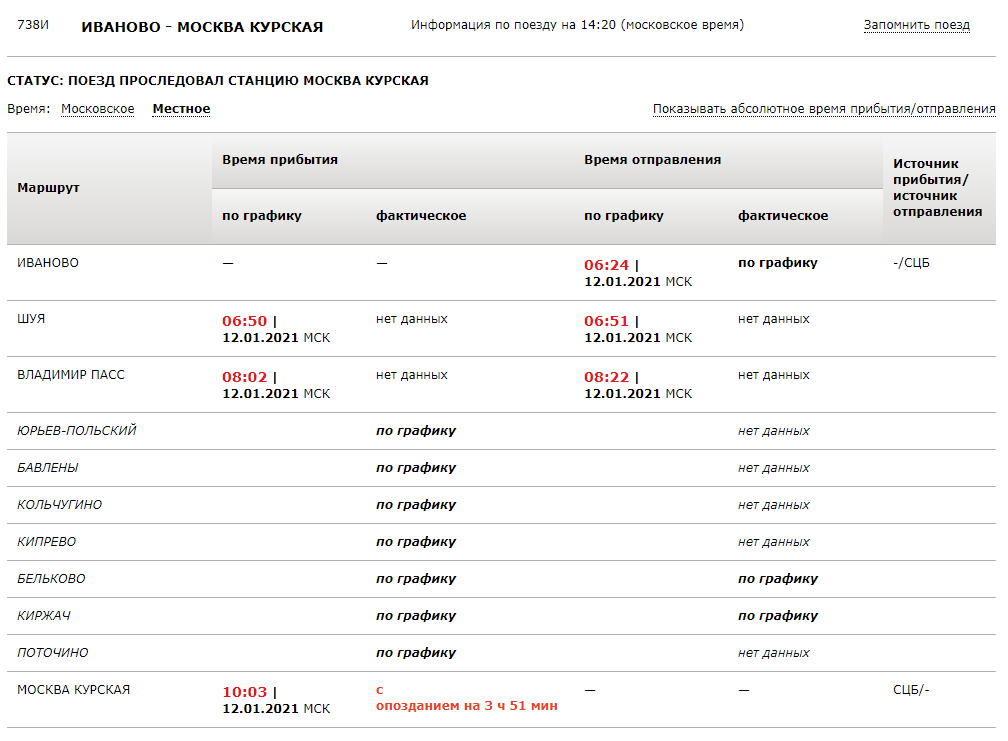Click the "Запомнить поезд" link
The width and height of the screenshot is (1008, 741).
click(916, 25)
